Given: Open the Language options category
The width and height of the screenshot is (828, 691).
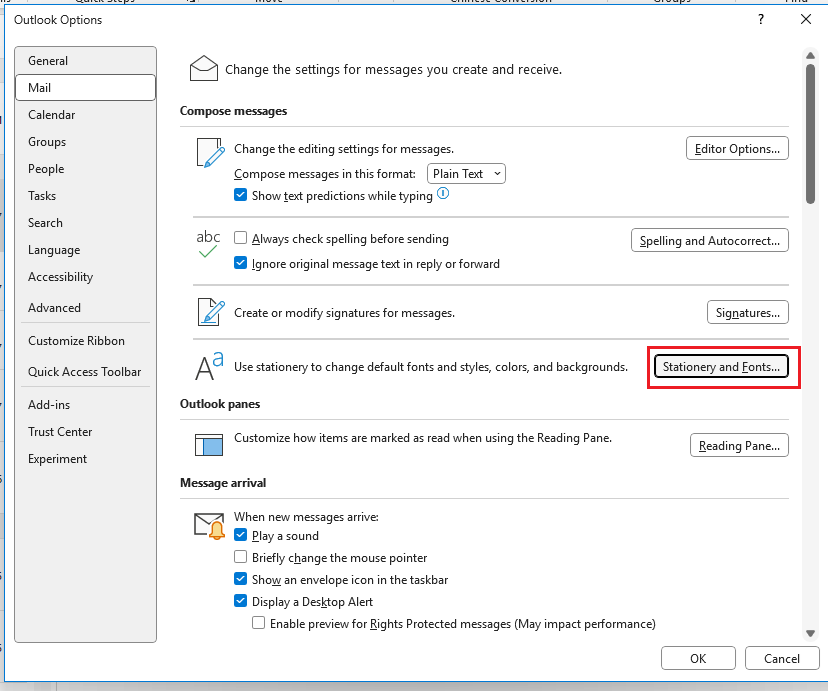Looking at the screenshot, I should pyautogui.click(x=86, y=249).
